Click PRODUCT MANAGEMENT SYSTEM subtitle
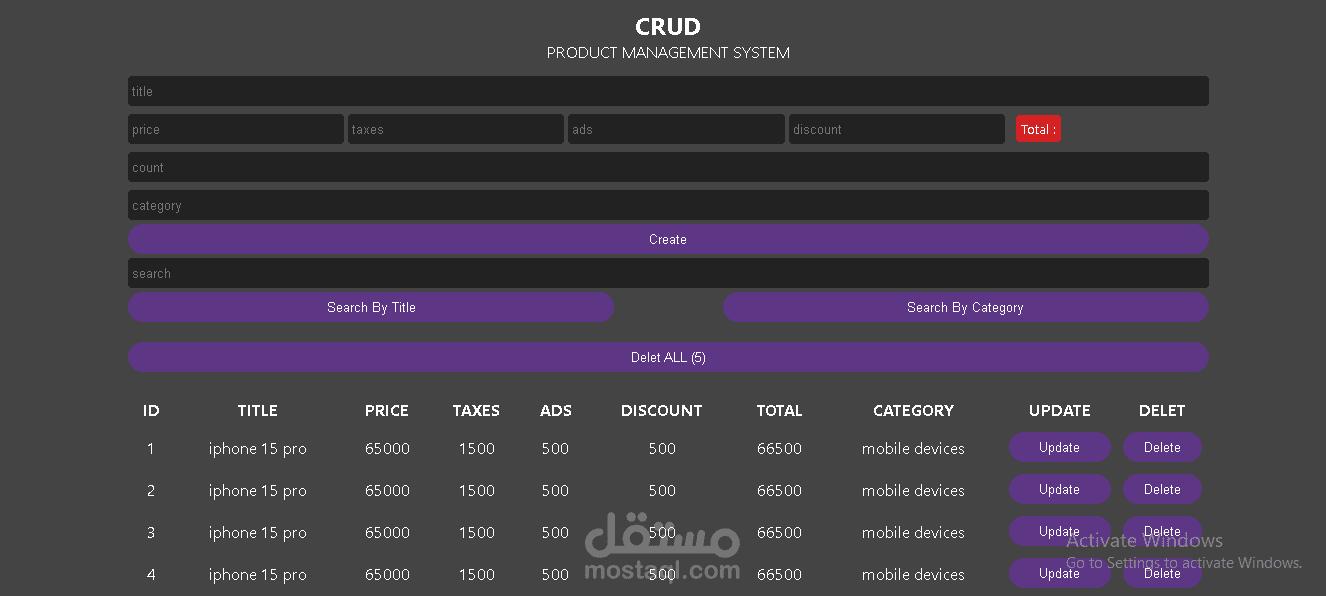 click(x=668, y=53)
